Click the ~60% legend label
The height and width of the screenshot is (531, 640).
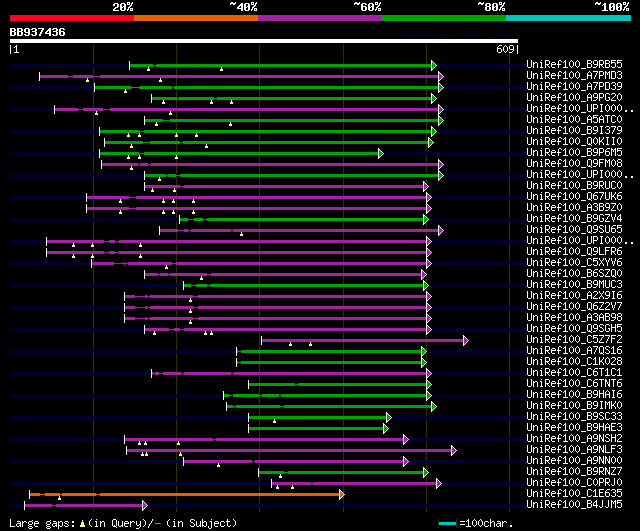pos(367,7)
